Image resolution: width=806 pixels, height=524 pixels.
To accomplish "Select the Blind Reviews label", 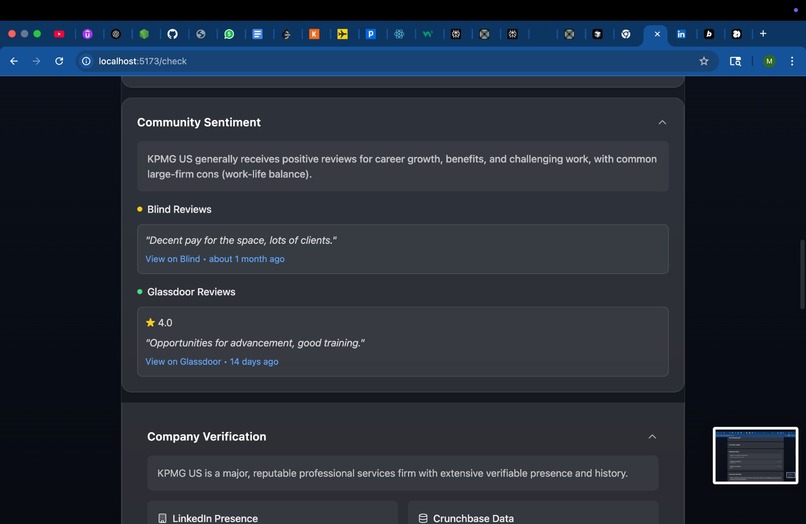I will [179, 209].
